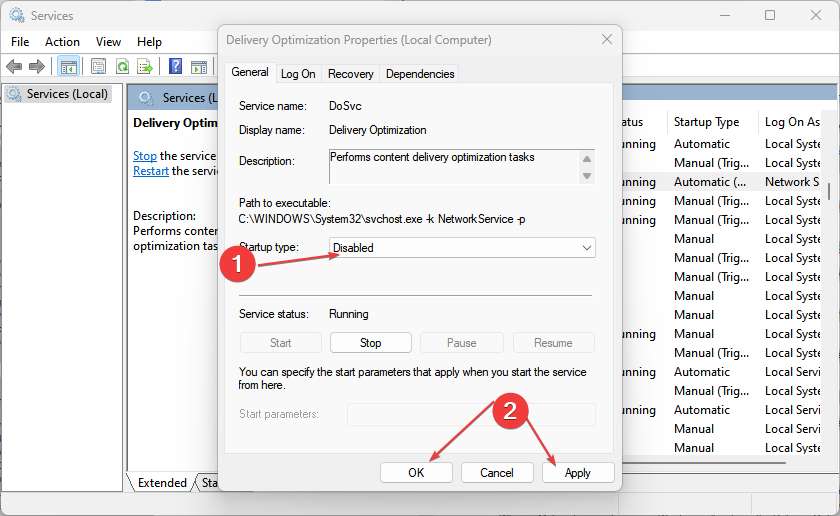
Task: Sort by the Startup Type column header
Action: point(706,122)
